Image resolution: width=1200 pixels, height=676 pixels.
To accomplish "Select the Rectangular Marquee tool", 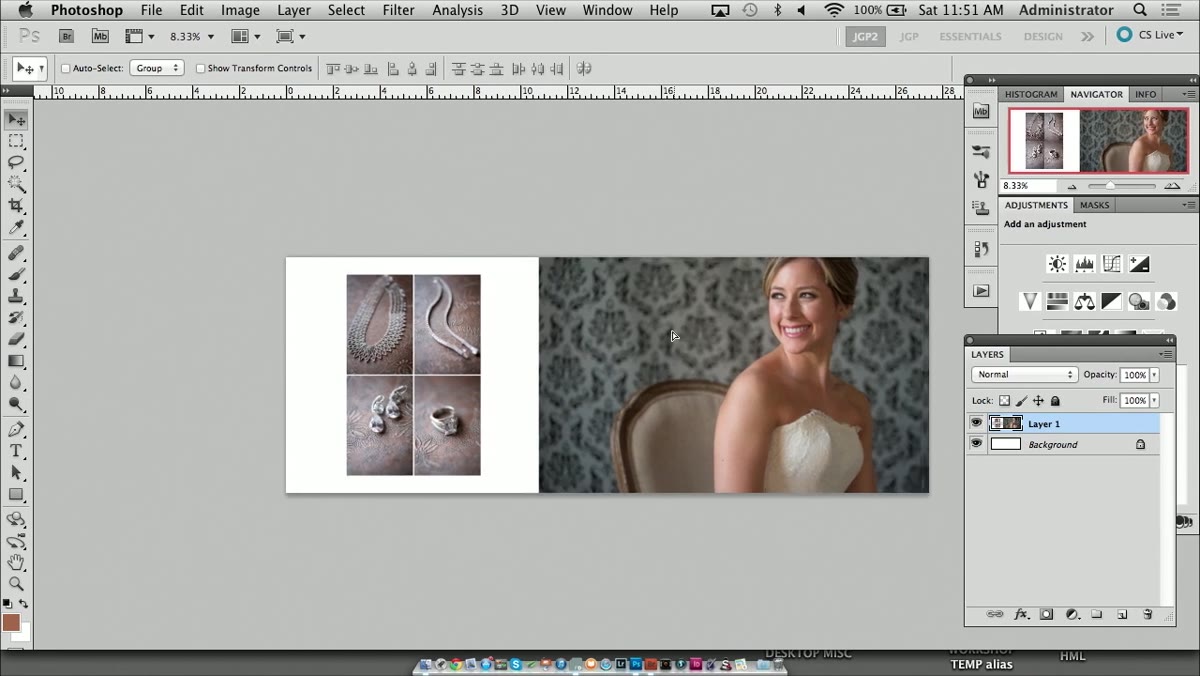I will (16, 141).
